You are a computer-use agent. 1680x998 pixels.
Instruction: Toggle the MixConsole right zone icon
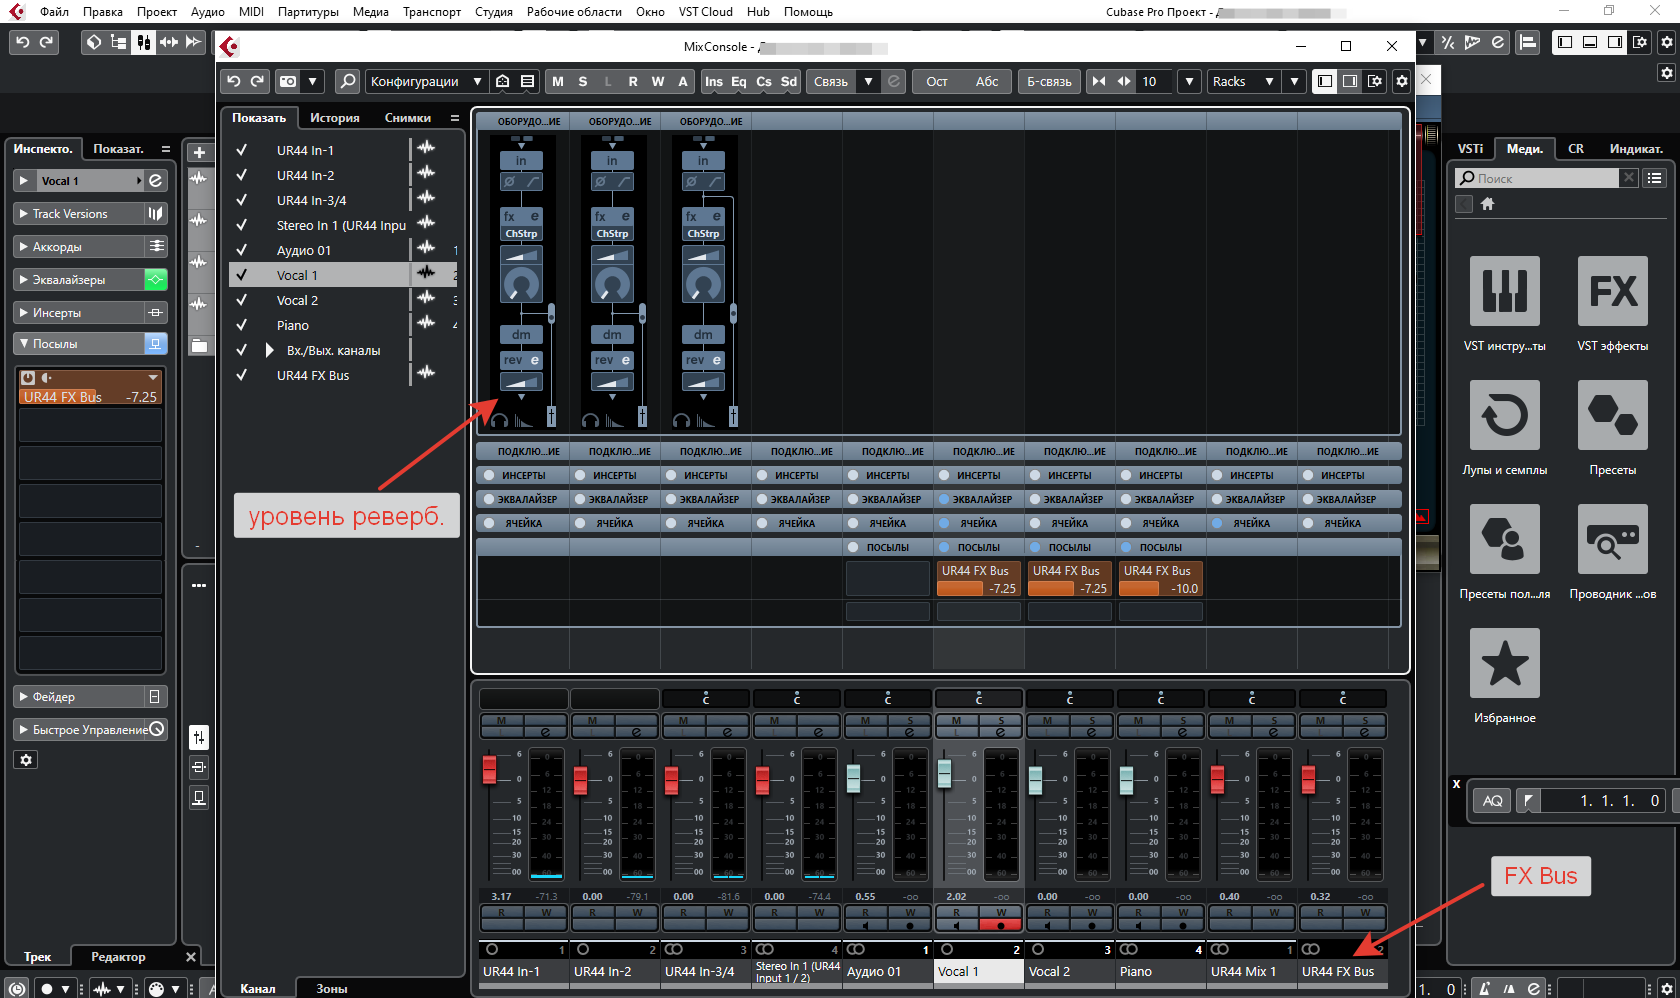point(1350,81)
